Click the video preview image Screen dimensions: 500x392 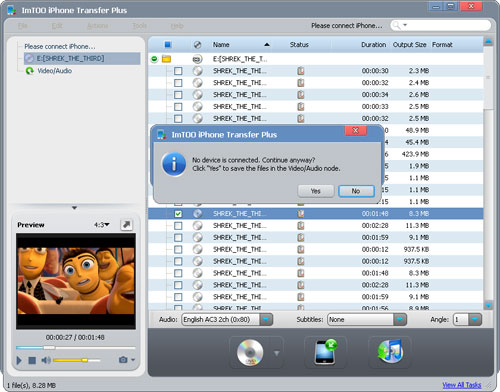point(76,281)
